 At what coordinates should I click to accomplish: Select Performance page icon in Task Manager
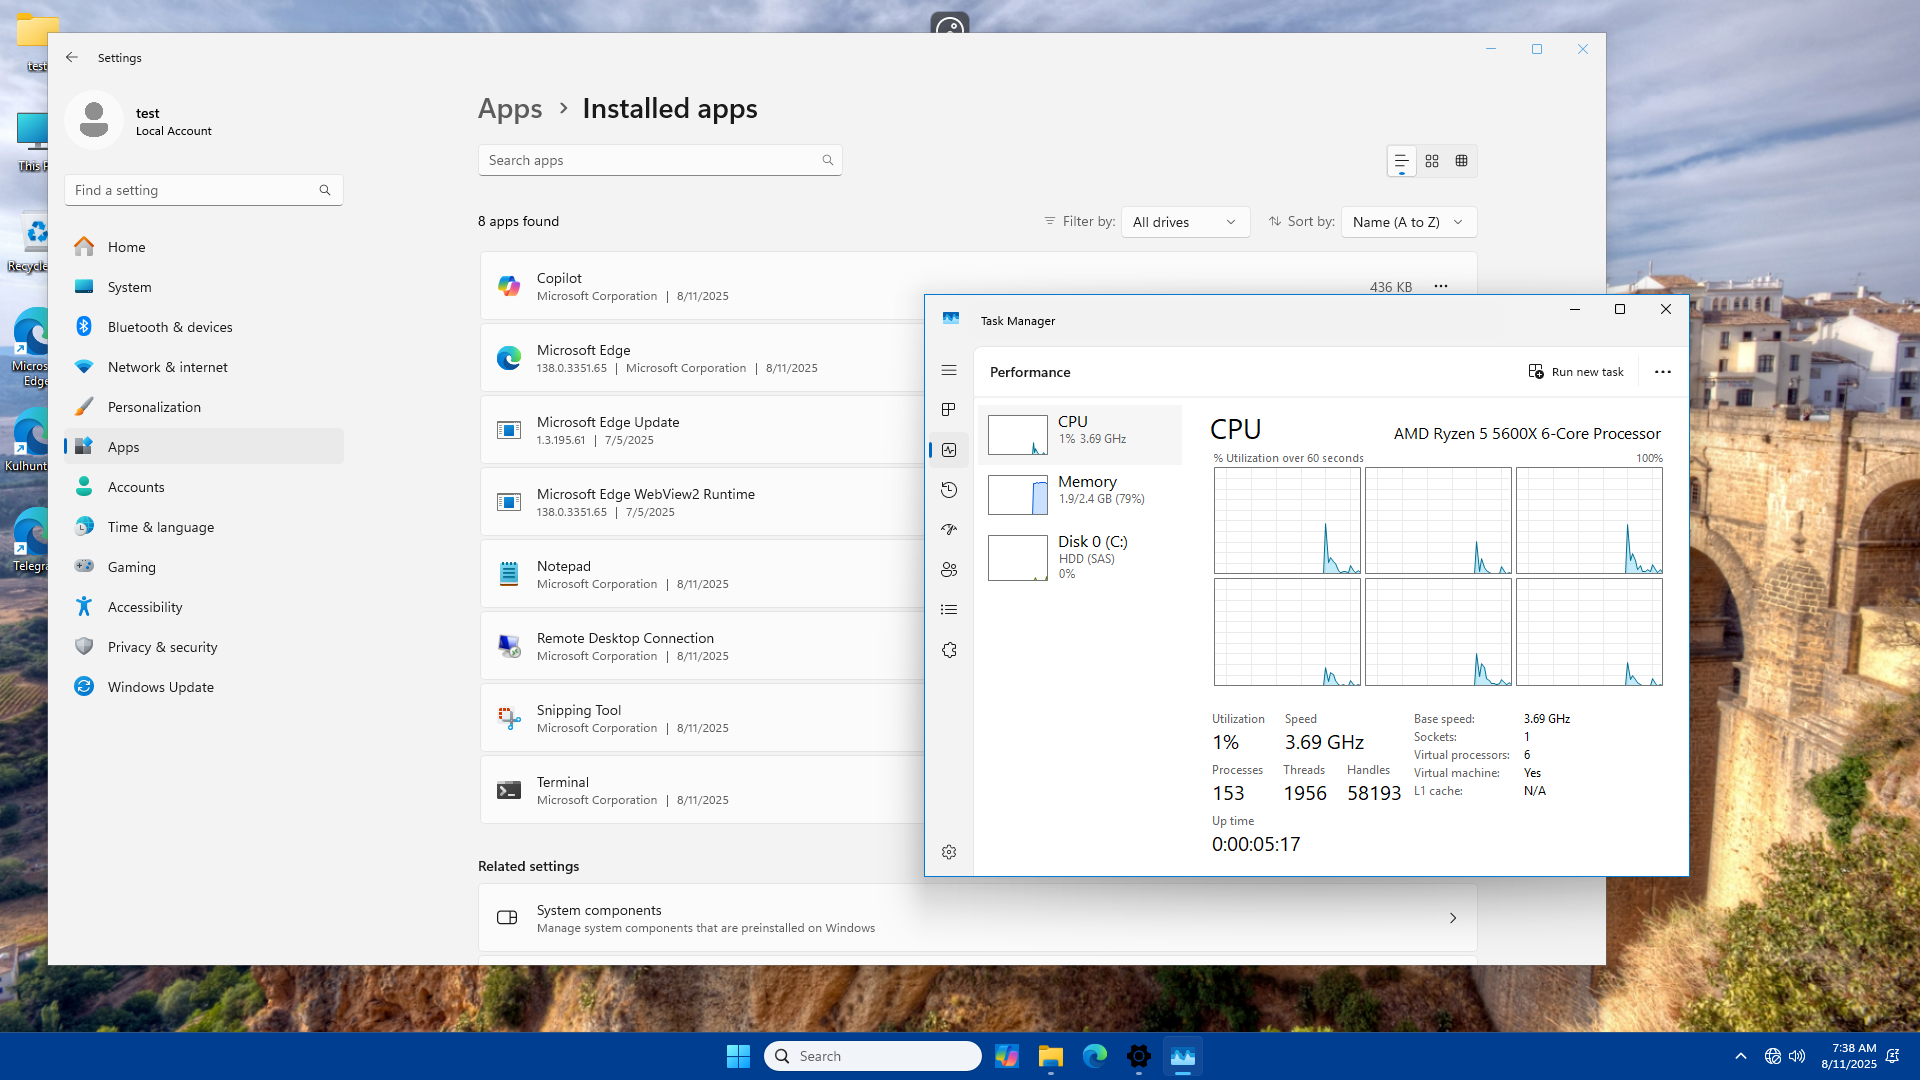949,450
